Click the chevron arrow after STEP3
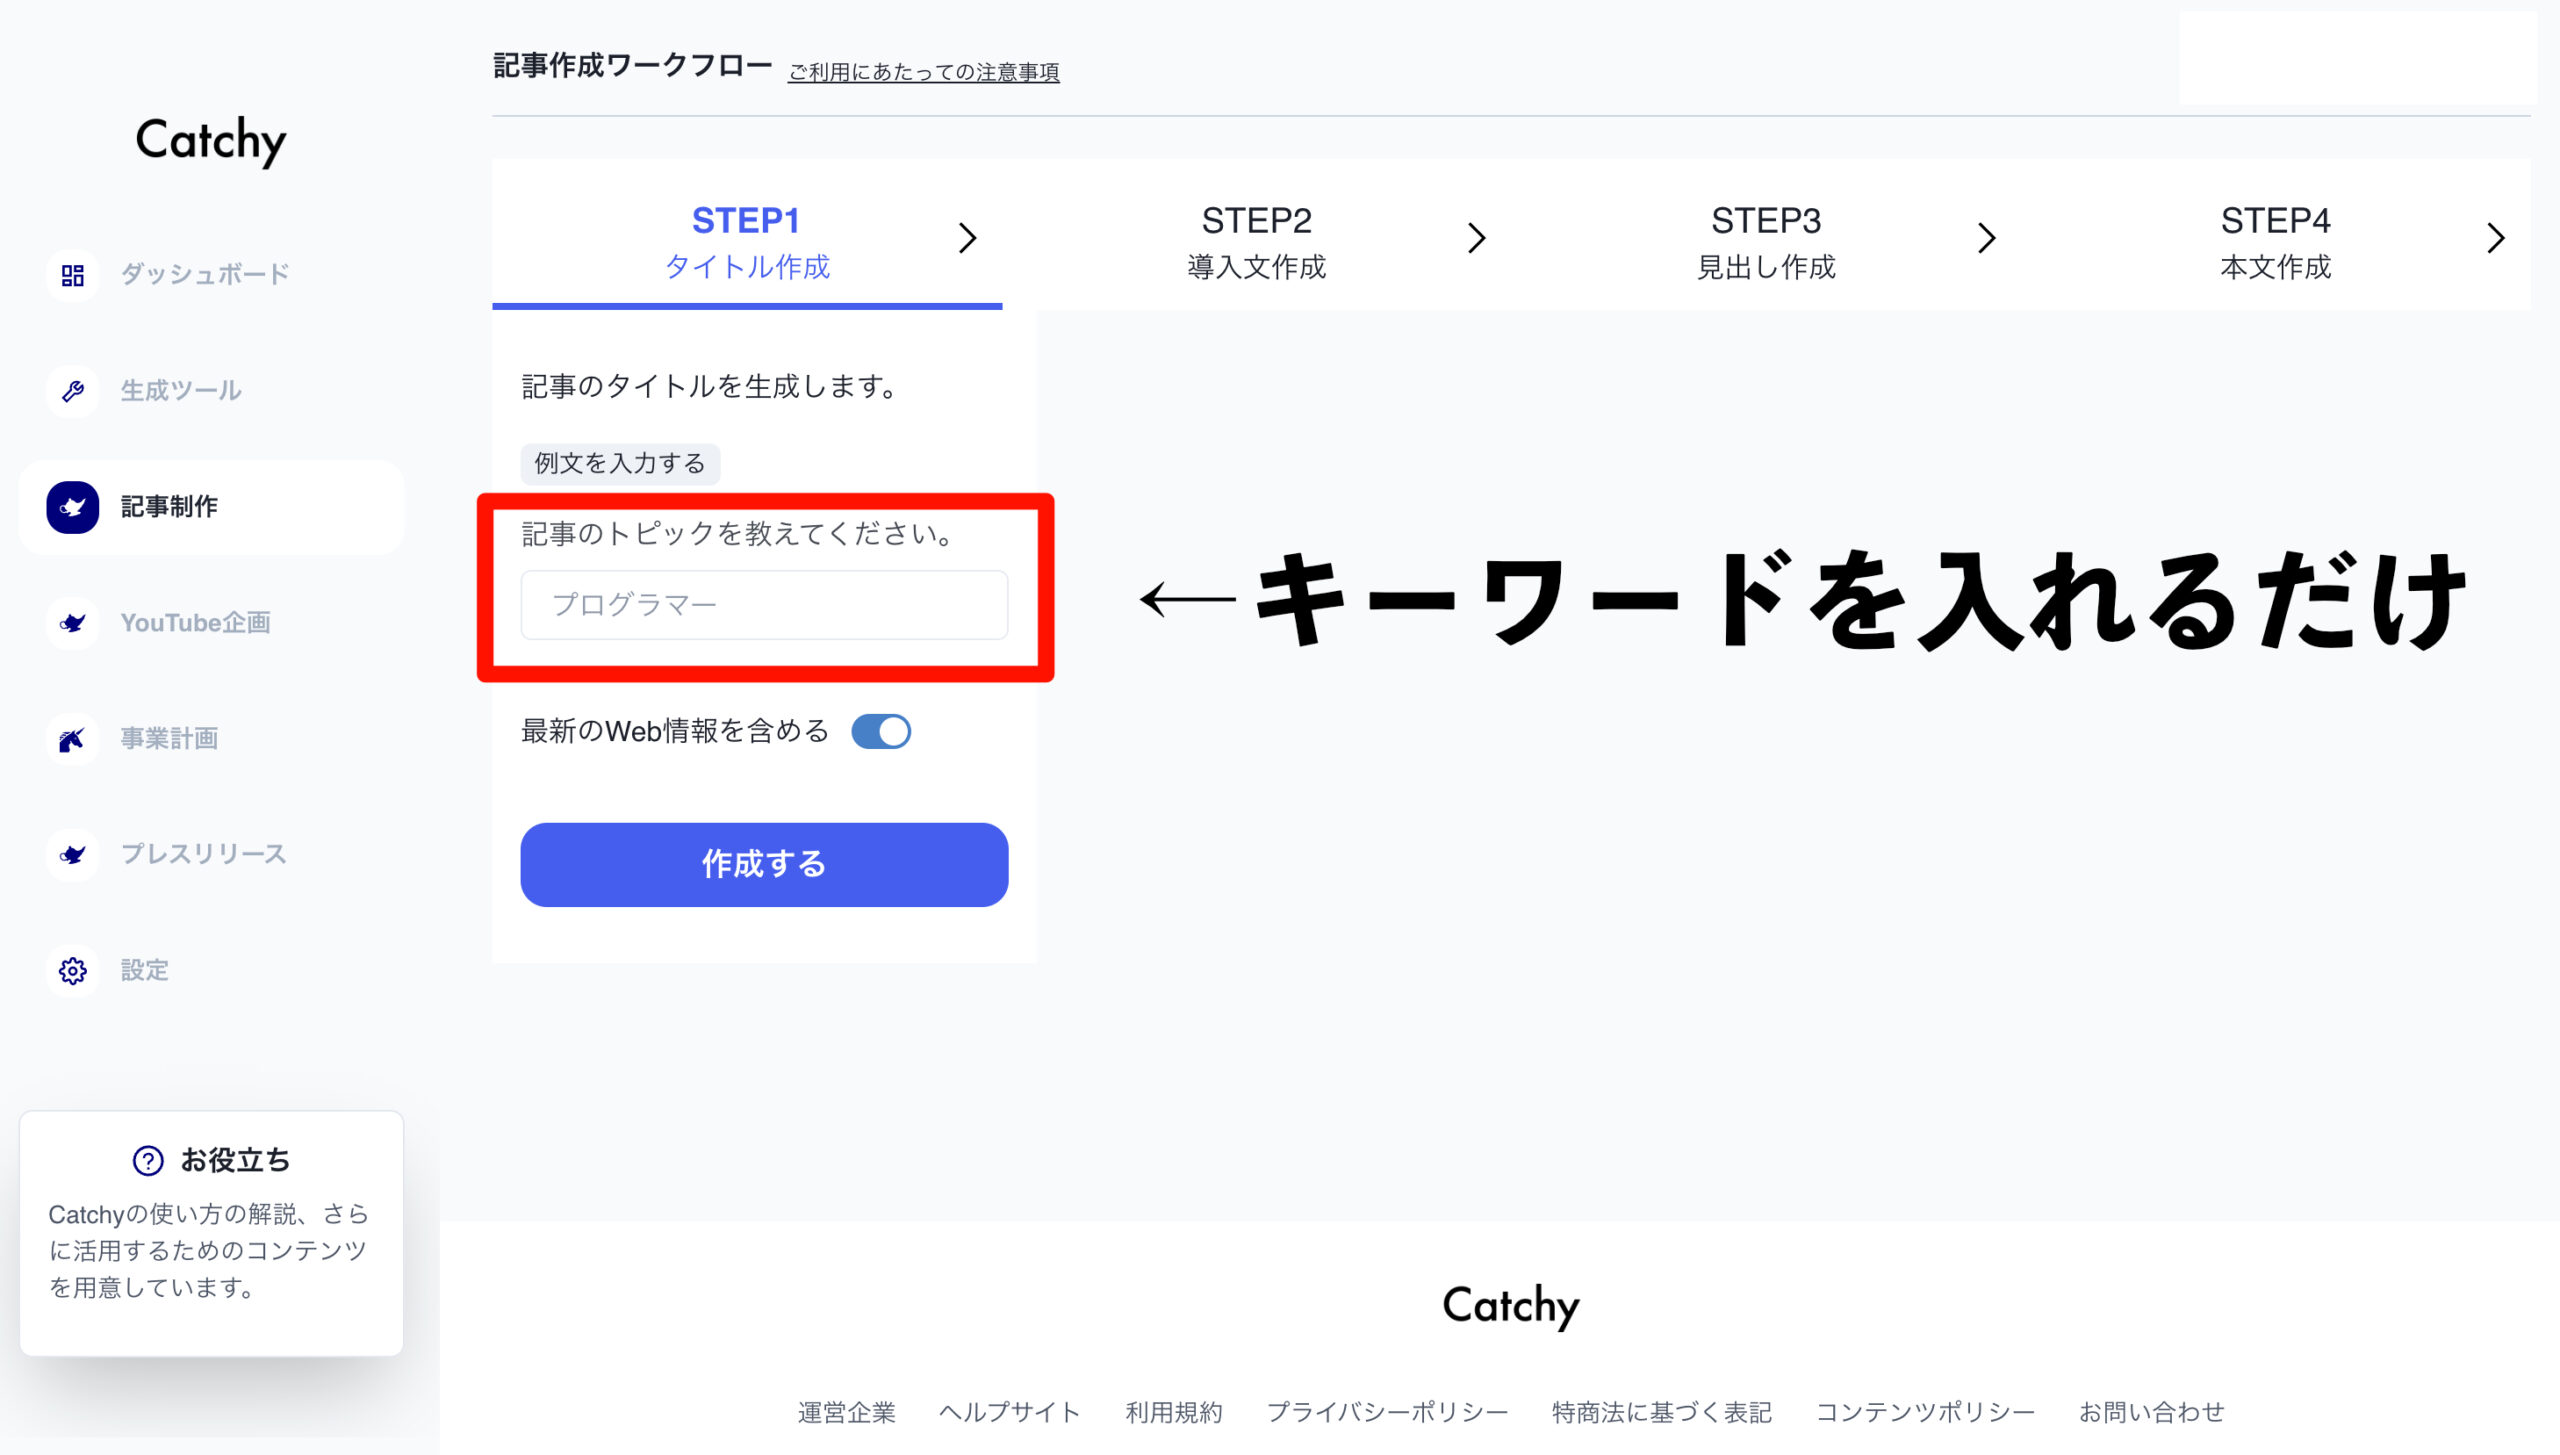This screenshot has width=2560, height=1455. pyautogui.click(x=1986, y=238)
